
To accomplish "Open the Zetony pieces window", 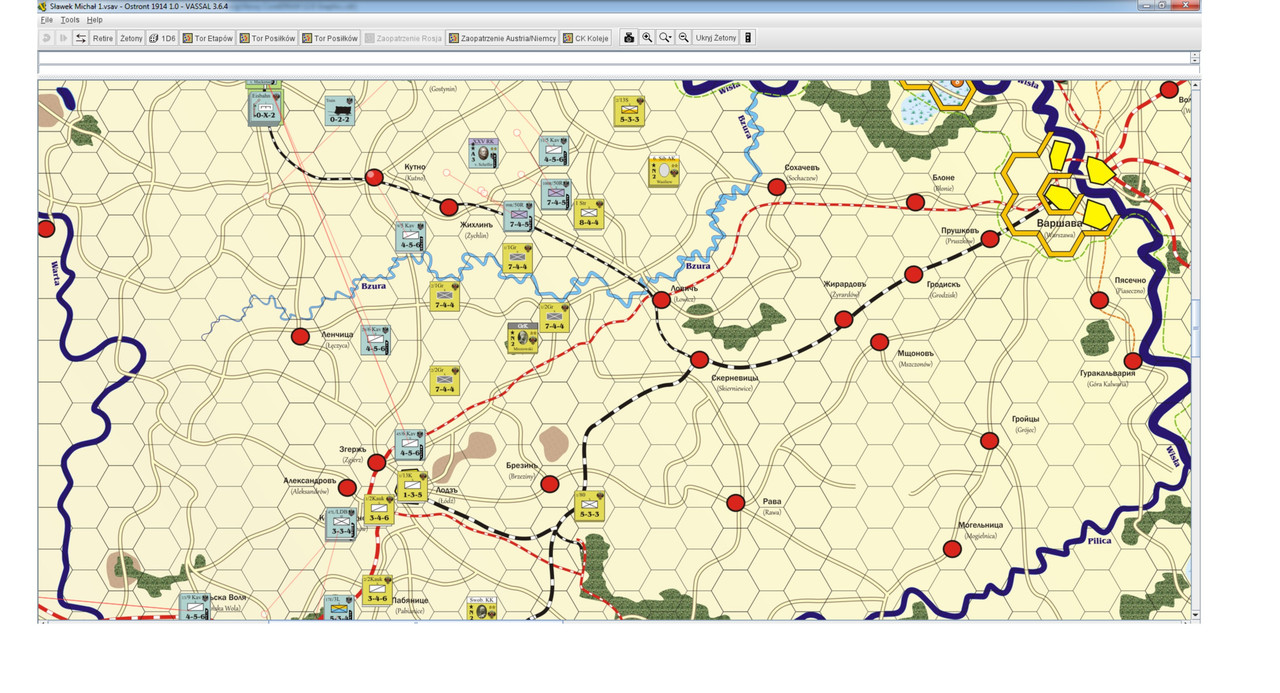I will (131, 38).
